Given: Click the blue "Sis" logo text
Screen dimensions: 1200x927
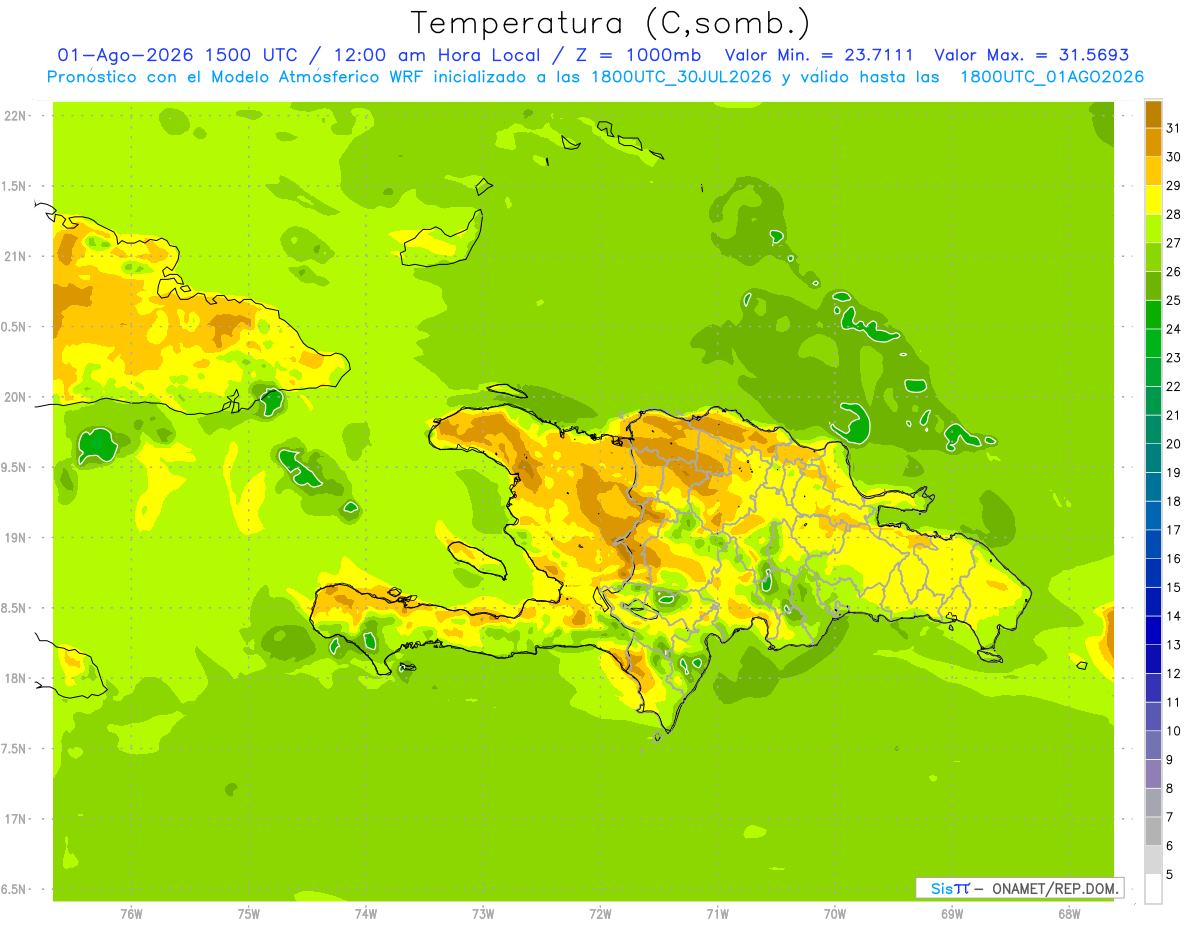Looking at the screenshot, I should click(941, 888).
